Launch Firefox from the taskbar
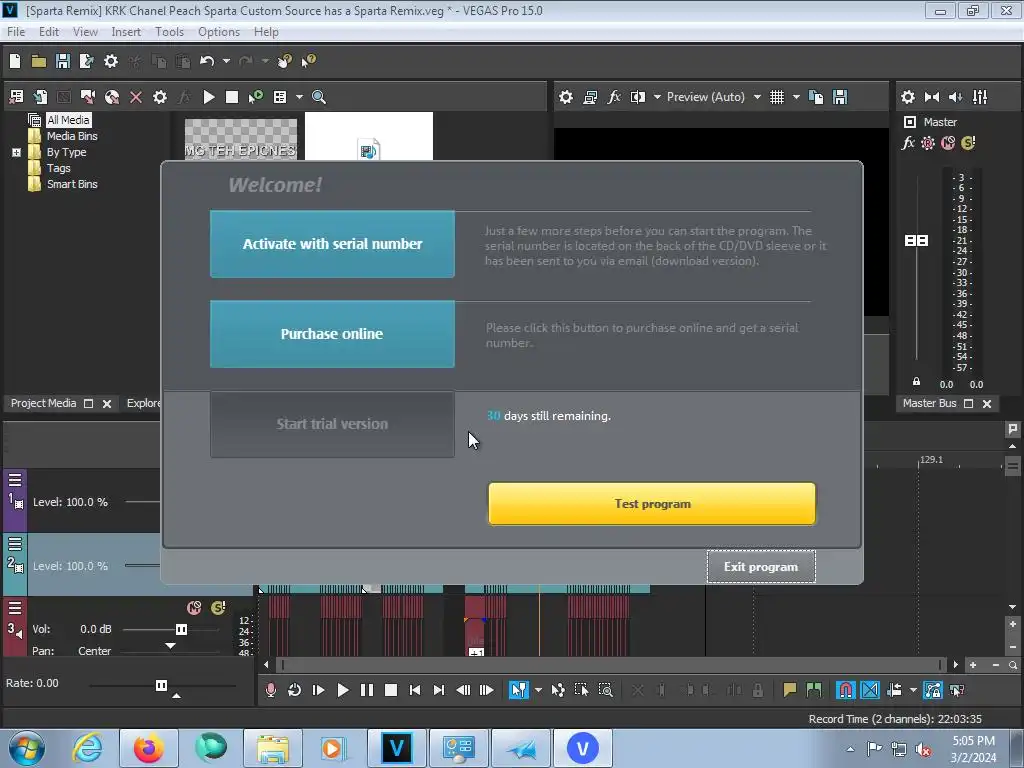The height and width of the screenshot is (768, 1024). 149,748
